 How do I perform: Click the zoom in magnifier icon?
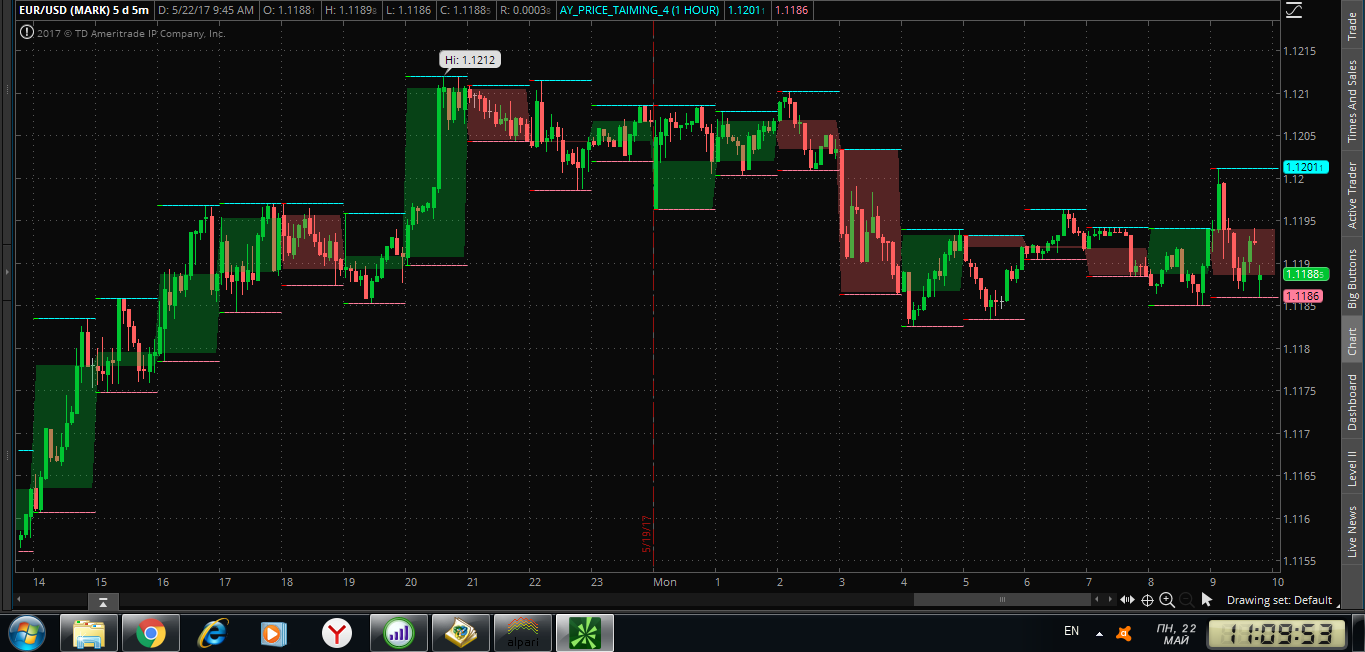[1167, 599]
